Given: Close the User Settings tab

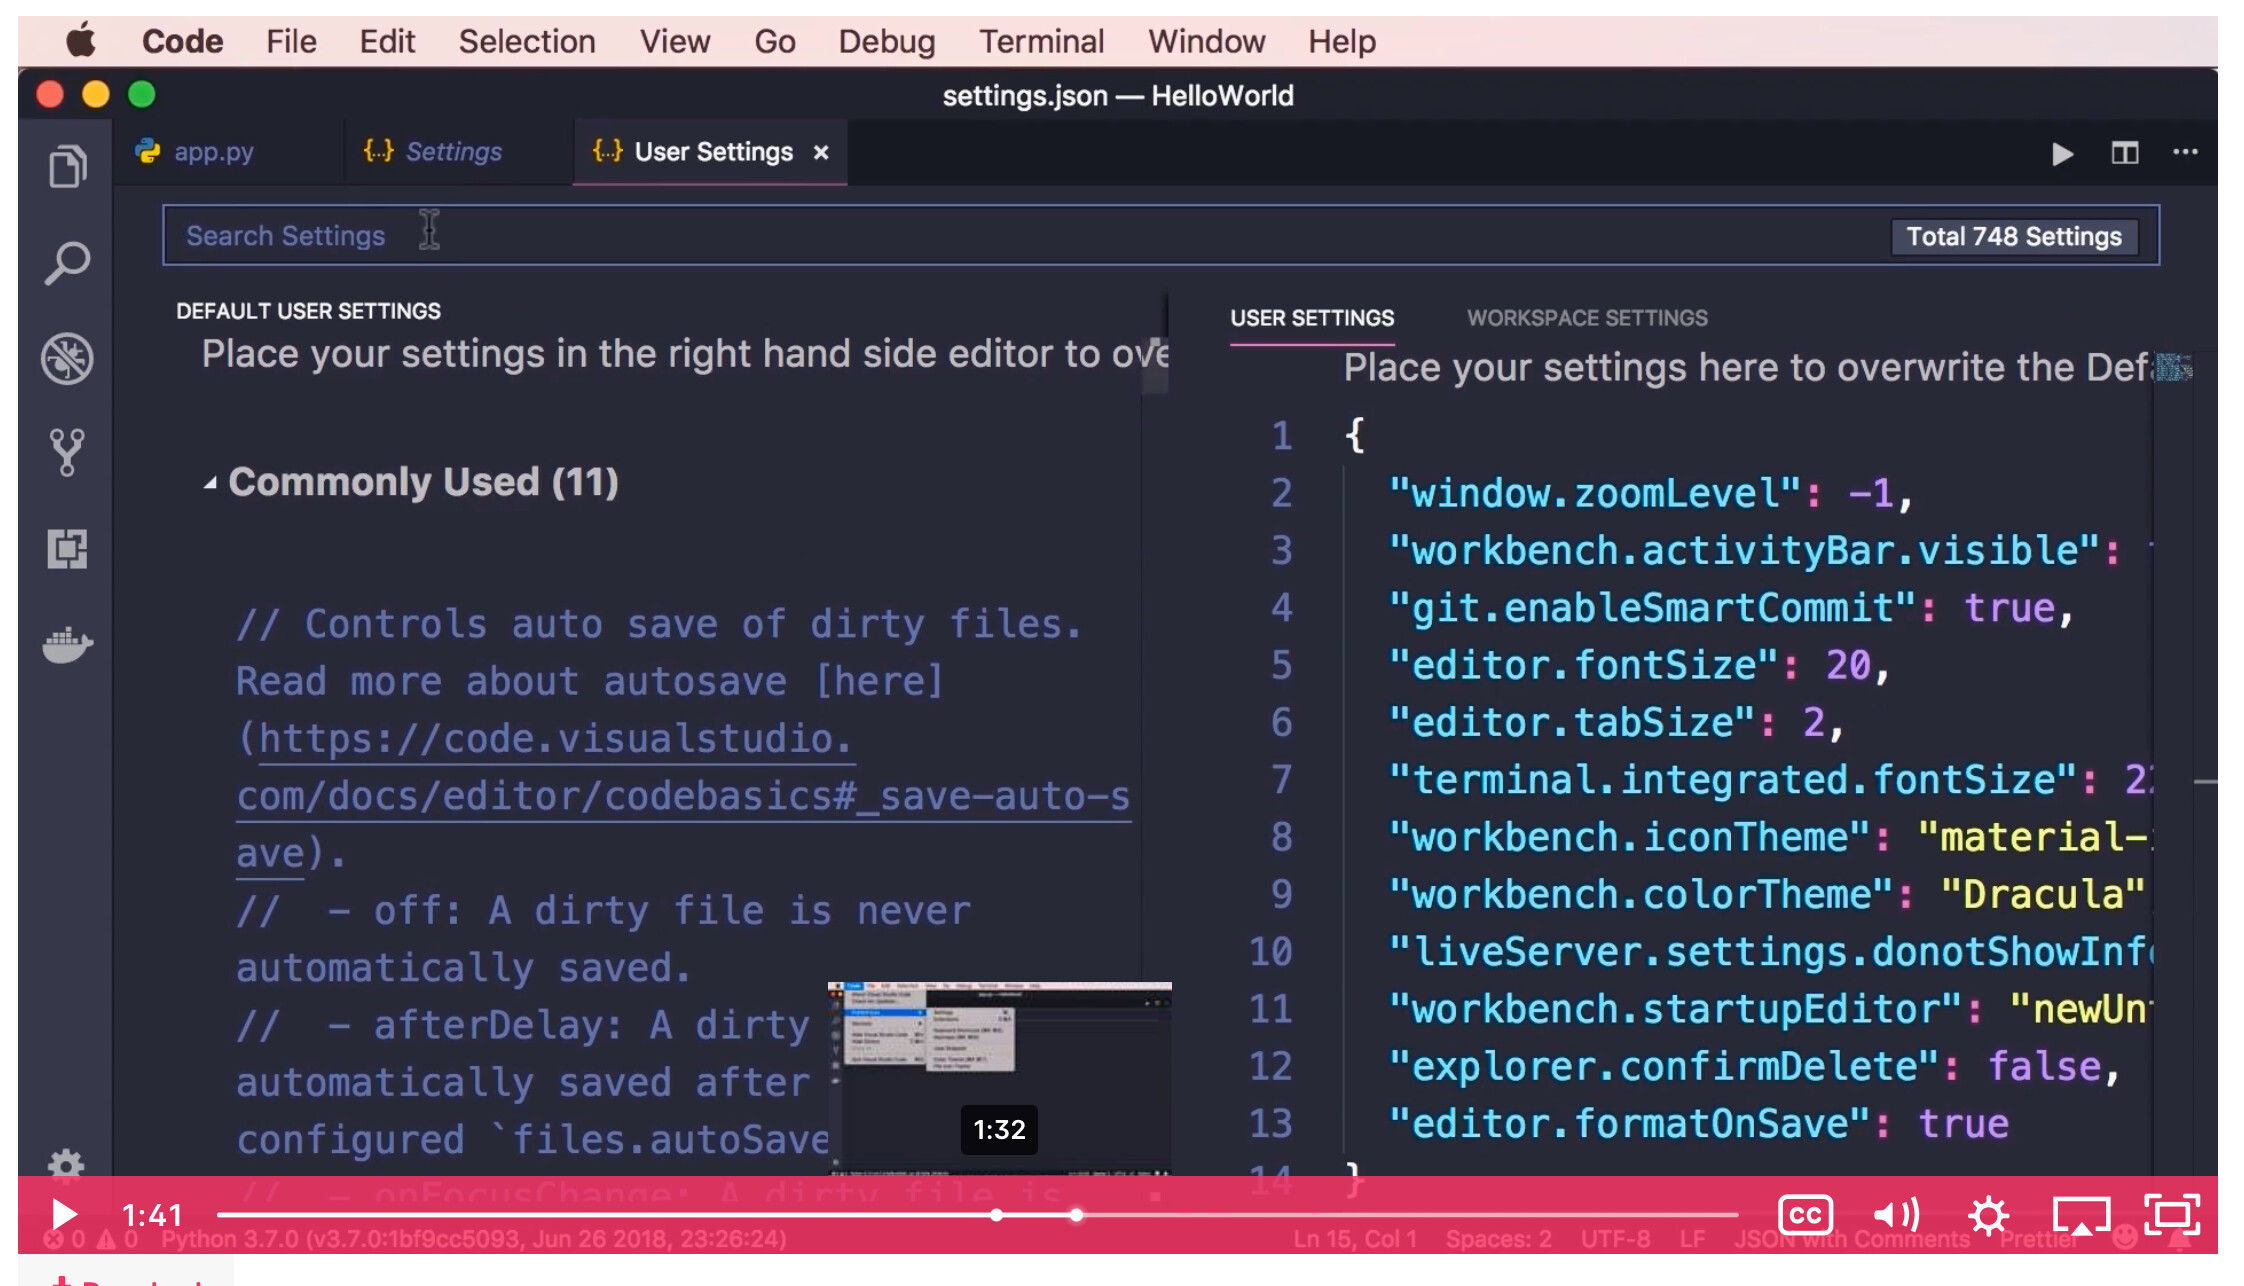Looking at the screenshot, I should click(x=821, y=153).
